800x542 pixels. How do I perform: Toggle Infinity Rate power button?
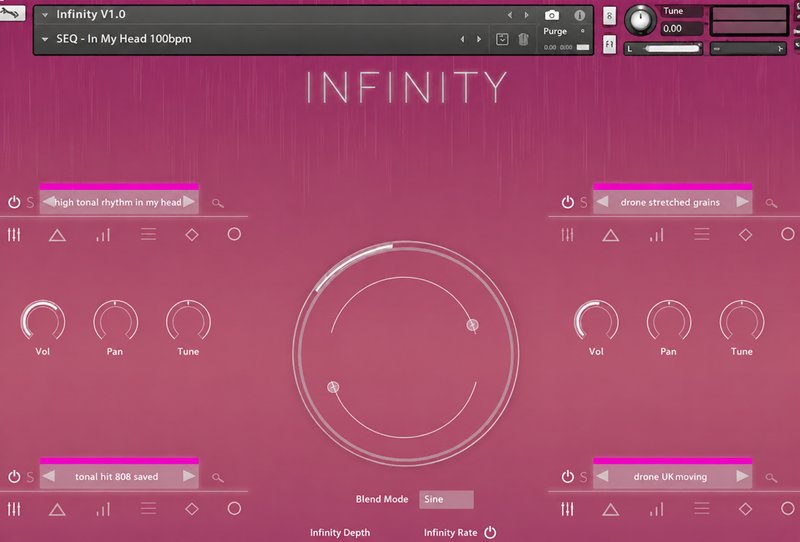[490, 532]
